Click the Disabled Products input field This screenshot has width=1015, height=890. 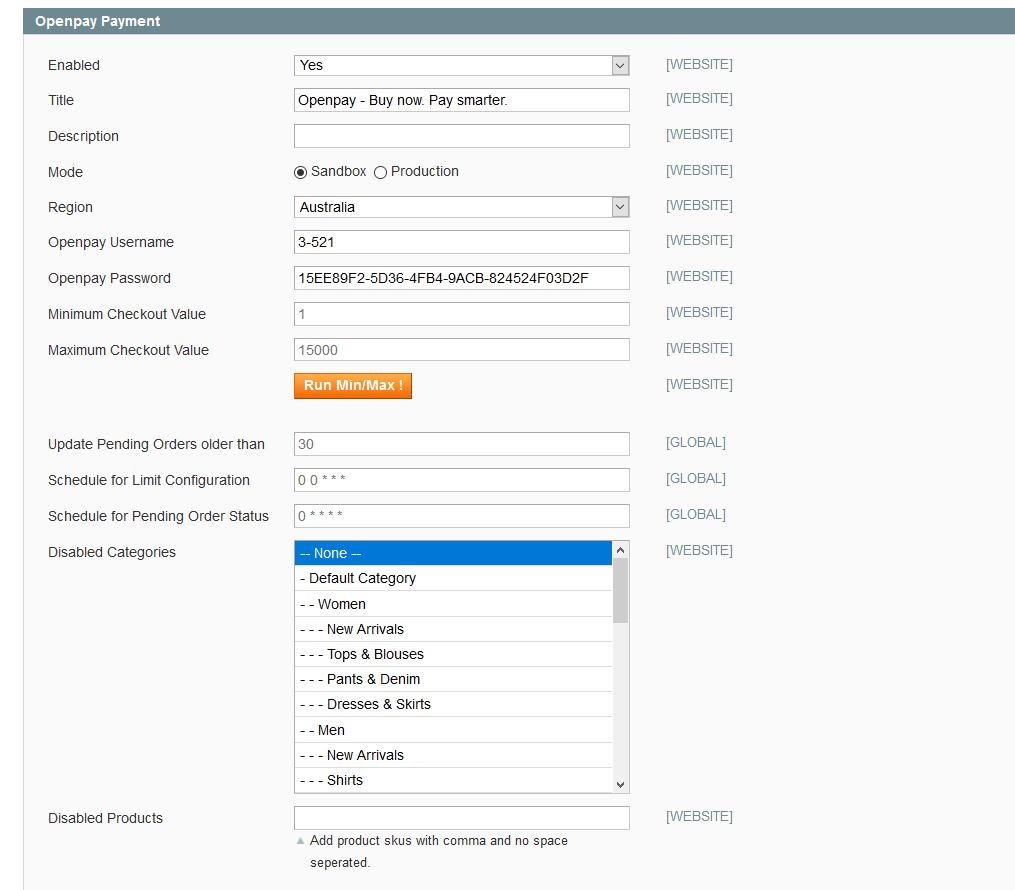(461, 818)
